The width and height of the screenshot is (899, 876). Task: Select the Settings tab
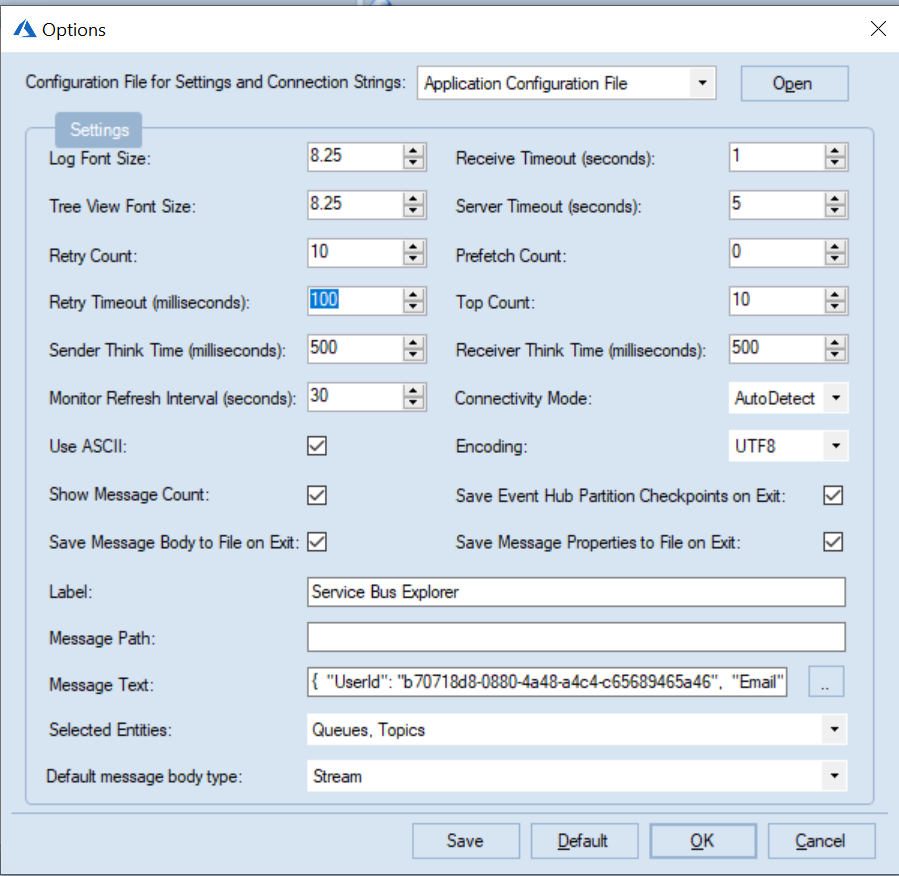tap(97, 130)
